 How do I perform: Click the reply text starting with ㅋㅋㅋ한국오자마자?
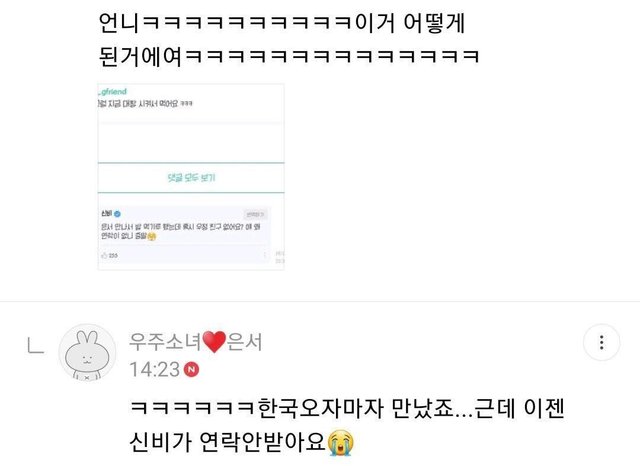pyautogui.click(x=347, y=425)
